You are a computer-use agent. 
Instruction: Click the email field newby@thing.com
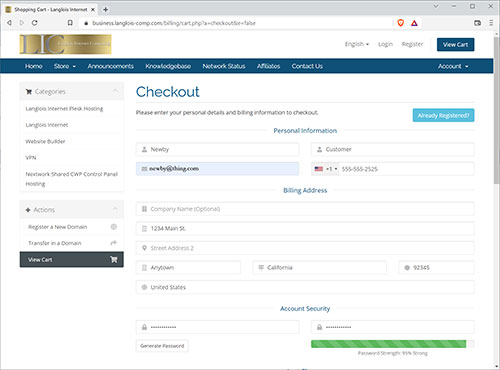(x=217, y=169)
